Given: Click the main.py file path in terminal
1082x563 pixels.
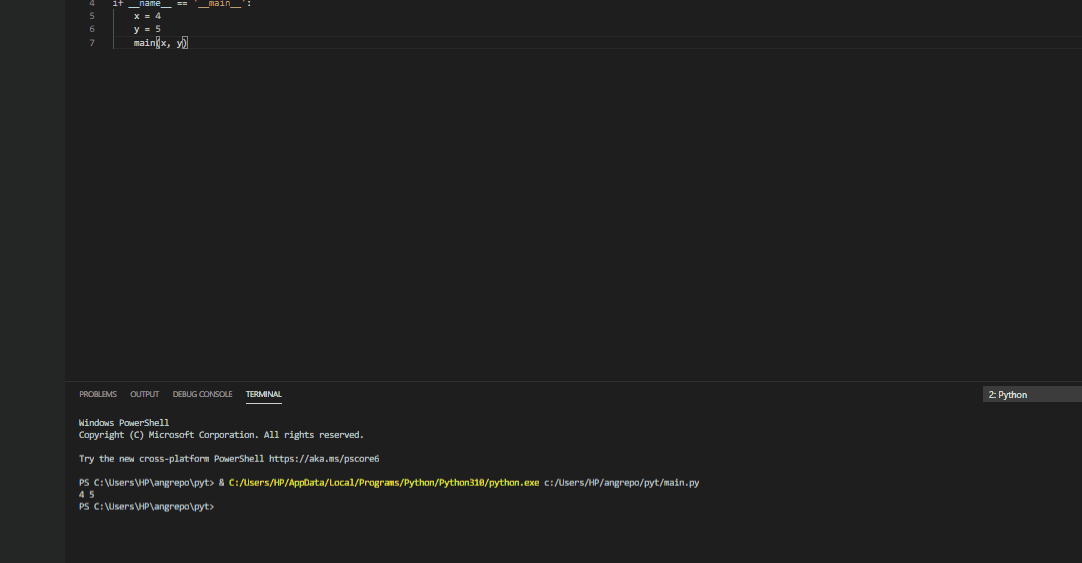Looking at the screenshot, I should pos(621,483).
